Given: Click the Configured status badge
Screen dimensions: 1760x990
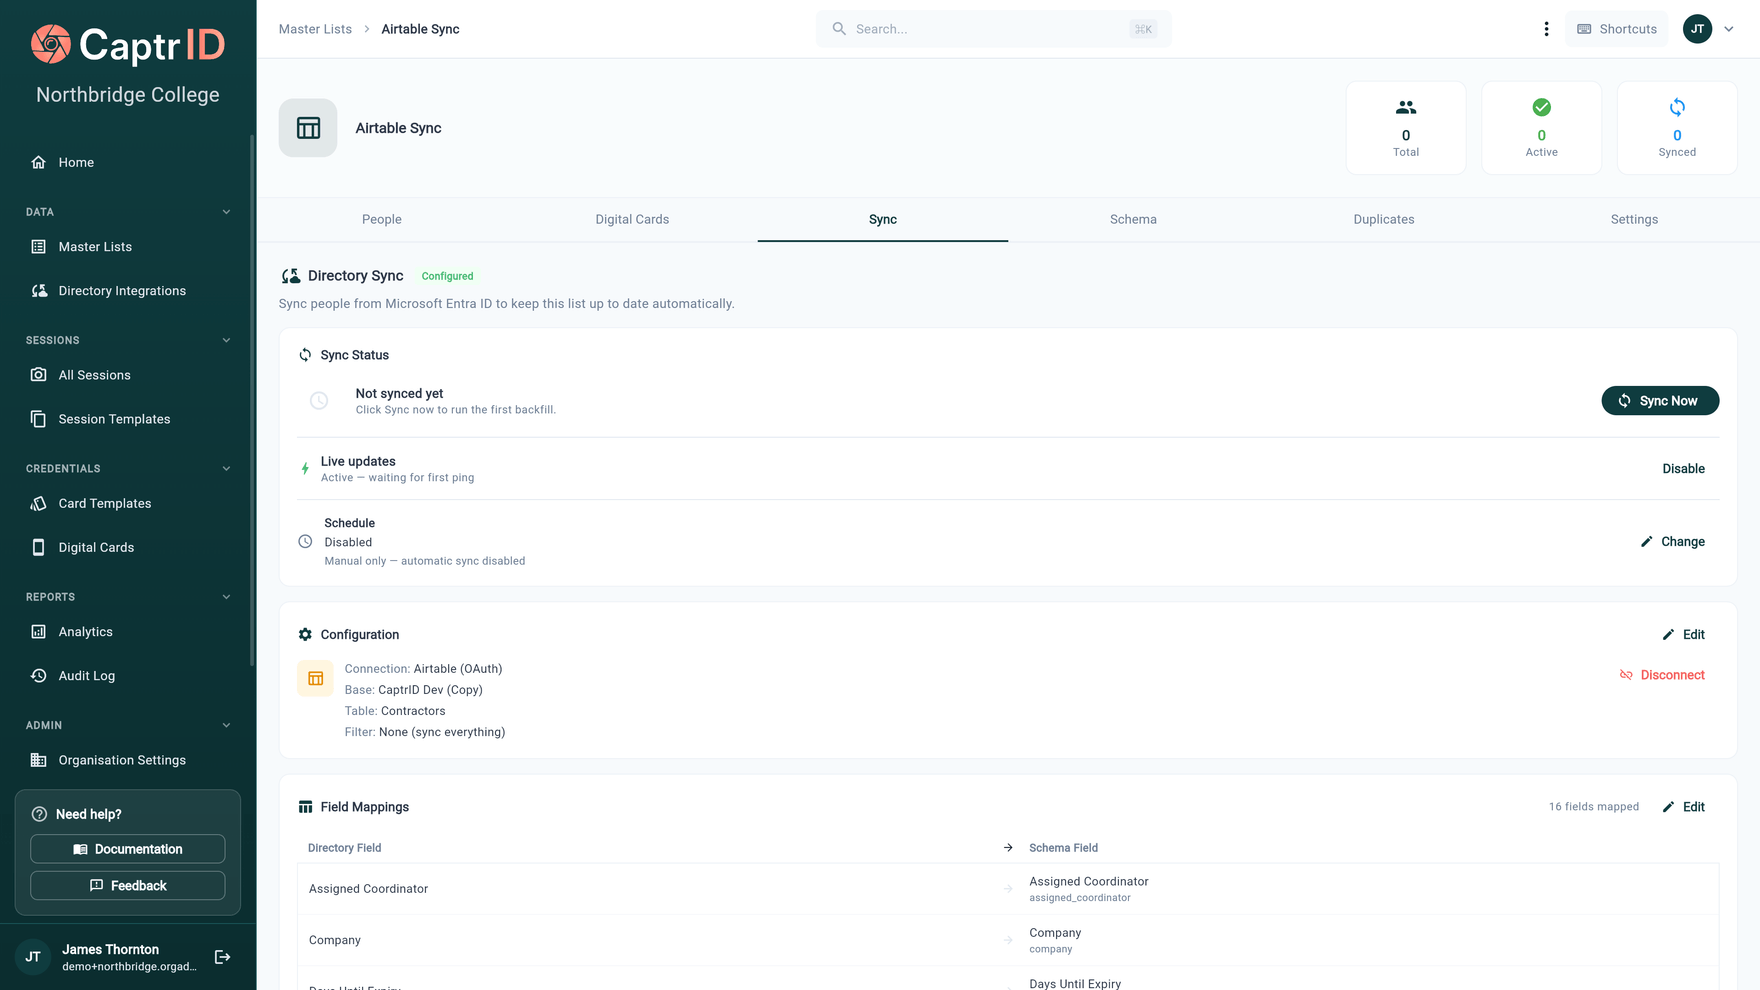Looking at the screenshot, I should (447, 276).
